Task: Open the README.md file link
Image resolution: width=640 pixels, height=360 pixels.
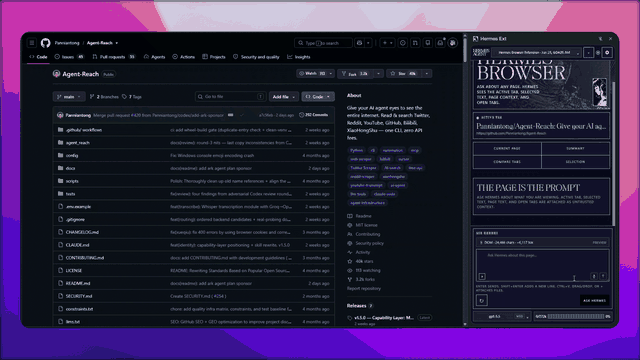Action: [78, 283]
